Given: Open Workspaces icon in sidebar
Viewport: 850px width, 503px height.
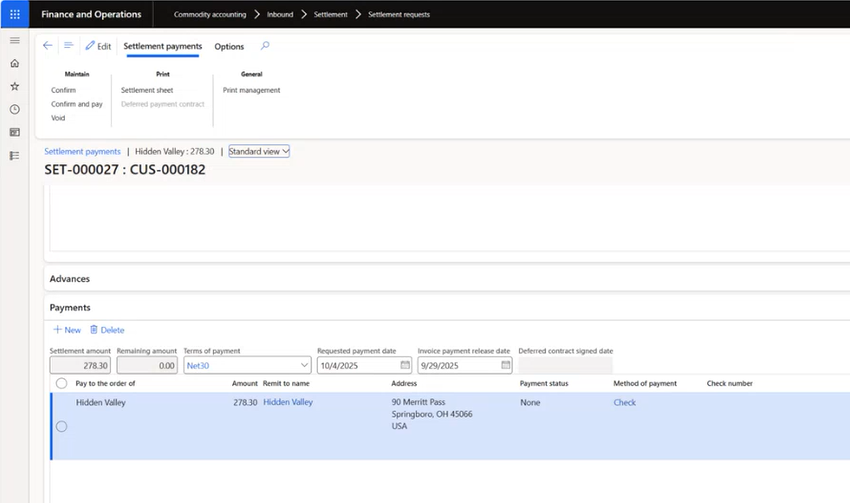Looking at the screenshot, I should [14, 132].
